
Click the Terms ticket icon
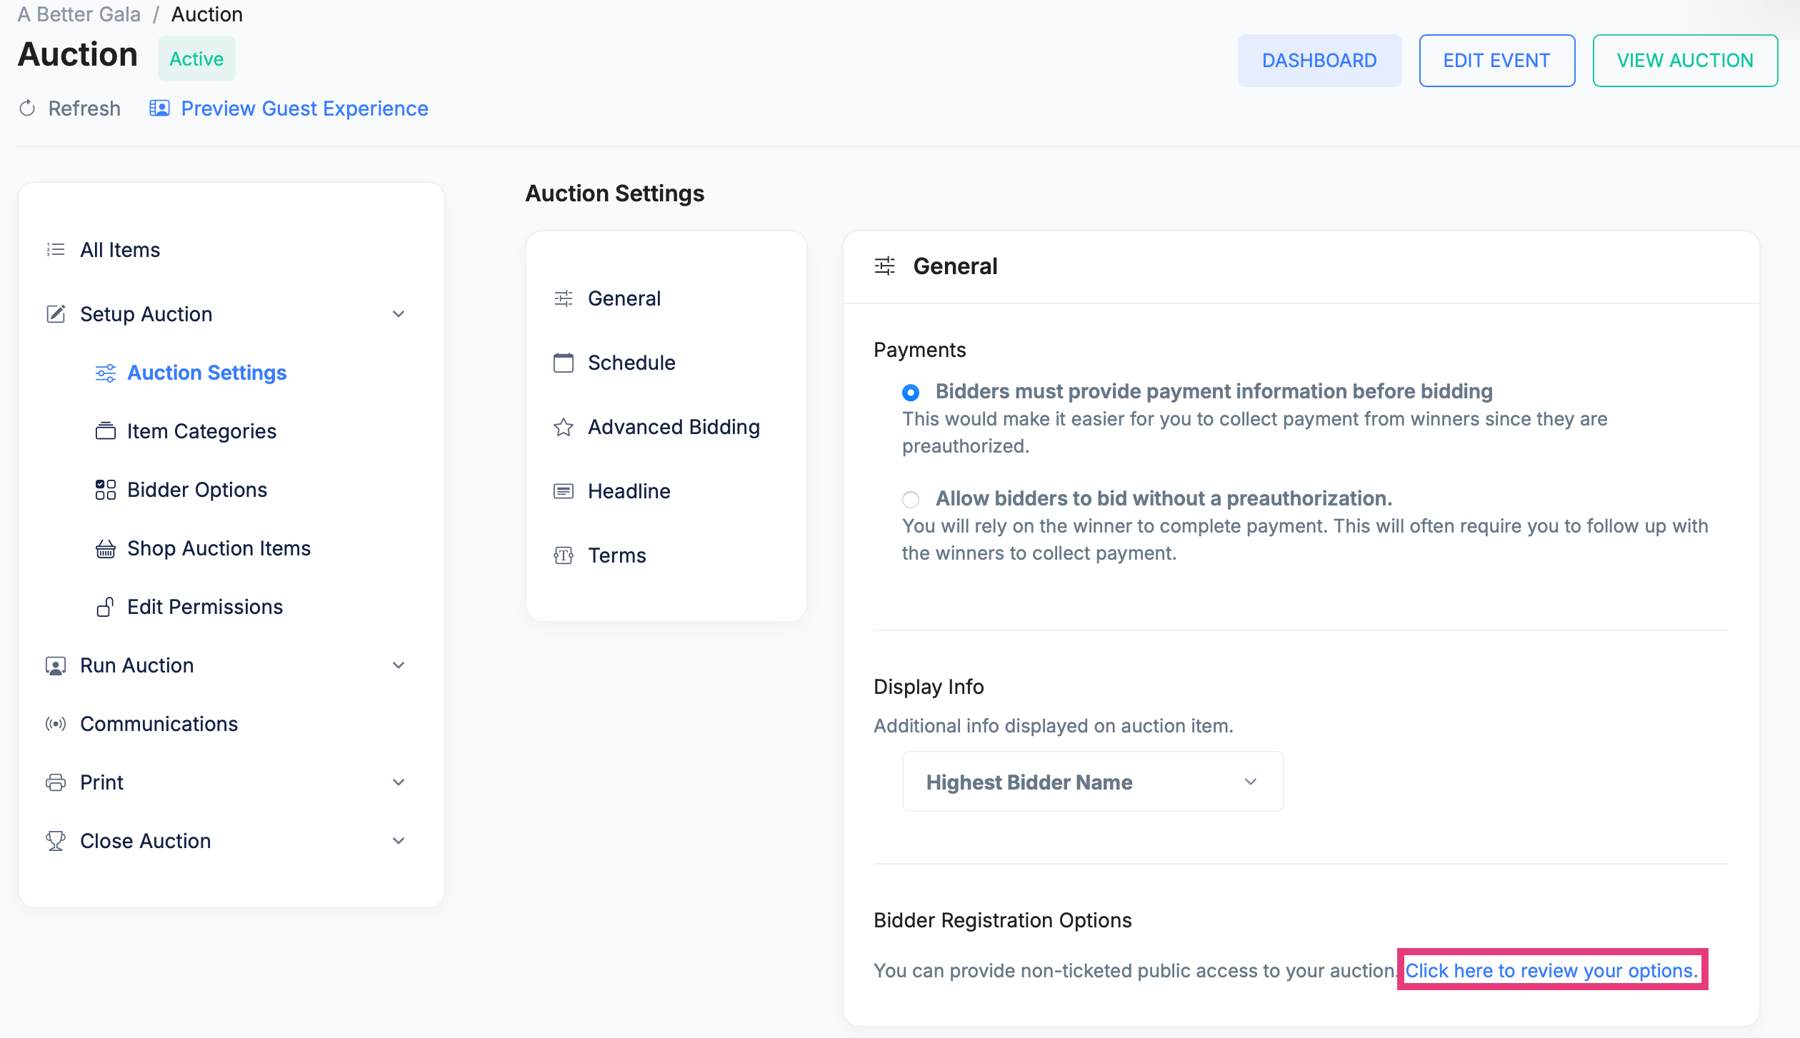click(x=563, y=555)
